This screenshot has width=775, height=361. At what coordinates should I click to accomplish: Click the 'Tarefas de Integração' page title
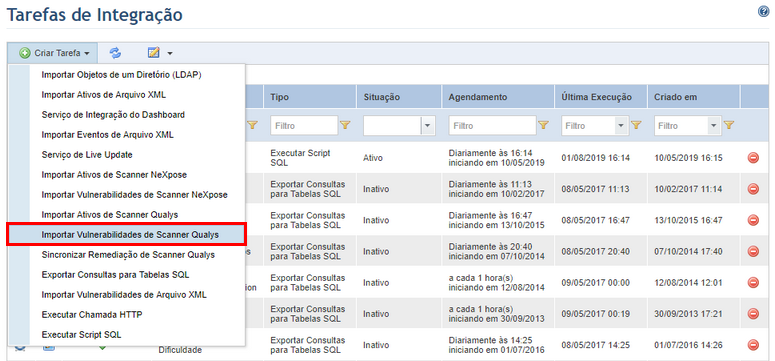coord(94,14)
